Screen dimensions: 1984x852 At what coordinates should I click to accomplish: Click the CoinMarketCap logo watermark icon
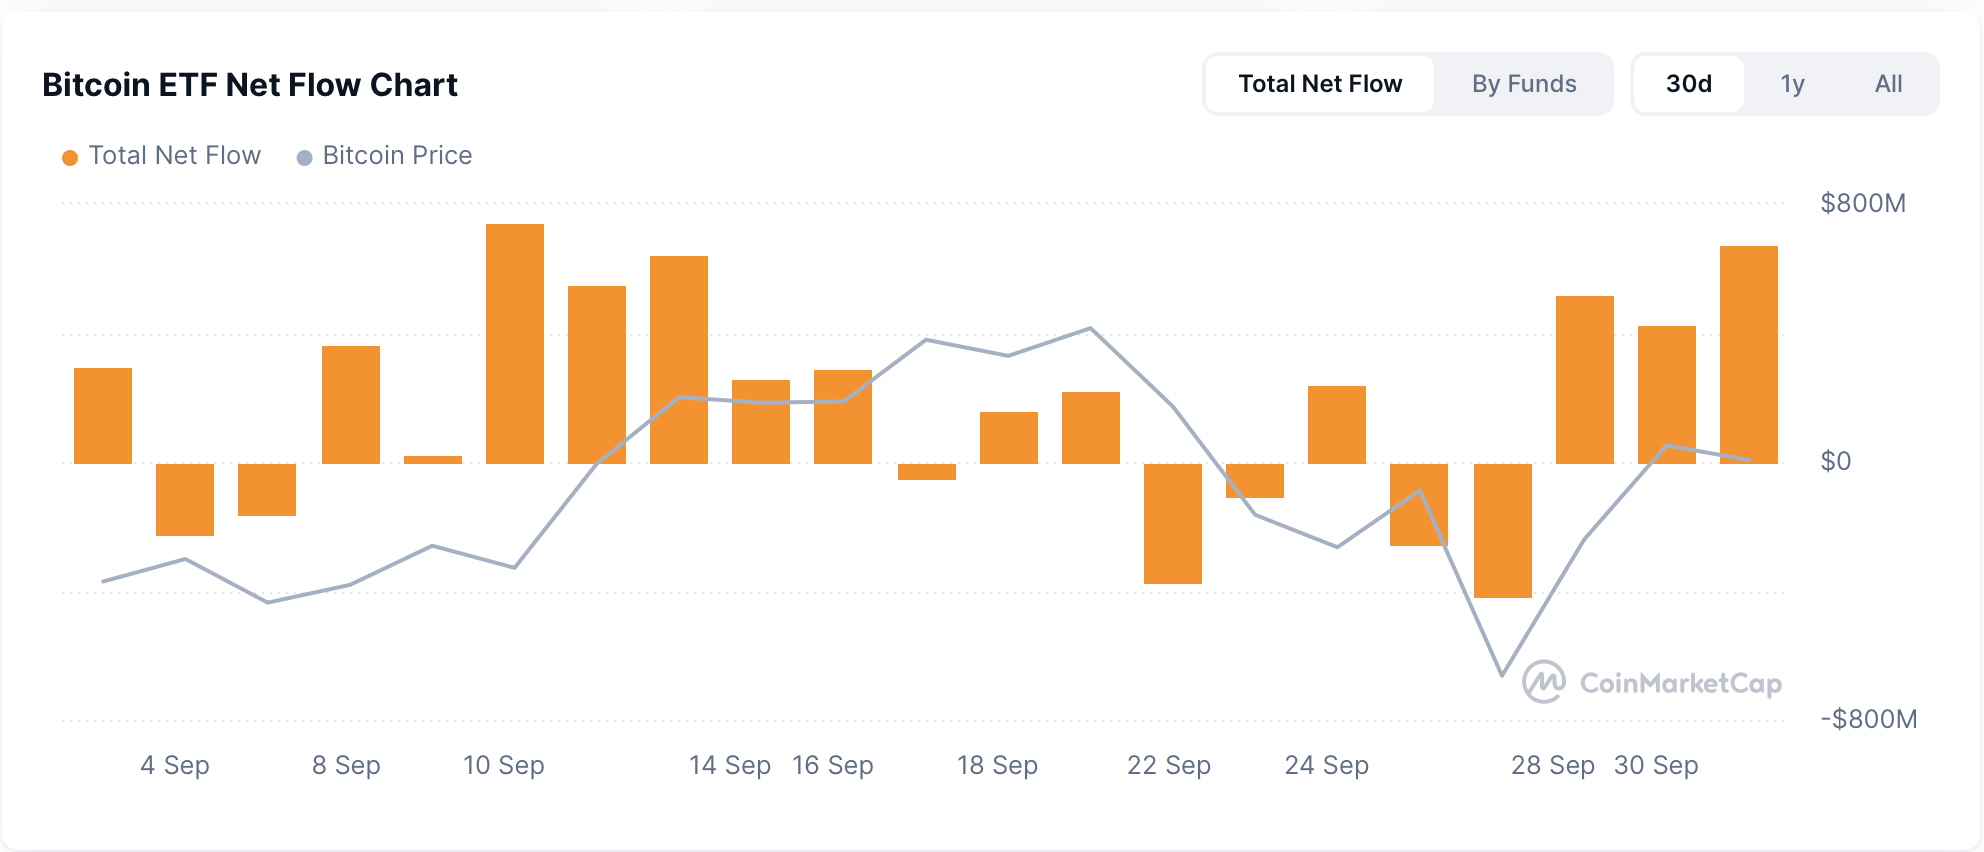1543,682
